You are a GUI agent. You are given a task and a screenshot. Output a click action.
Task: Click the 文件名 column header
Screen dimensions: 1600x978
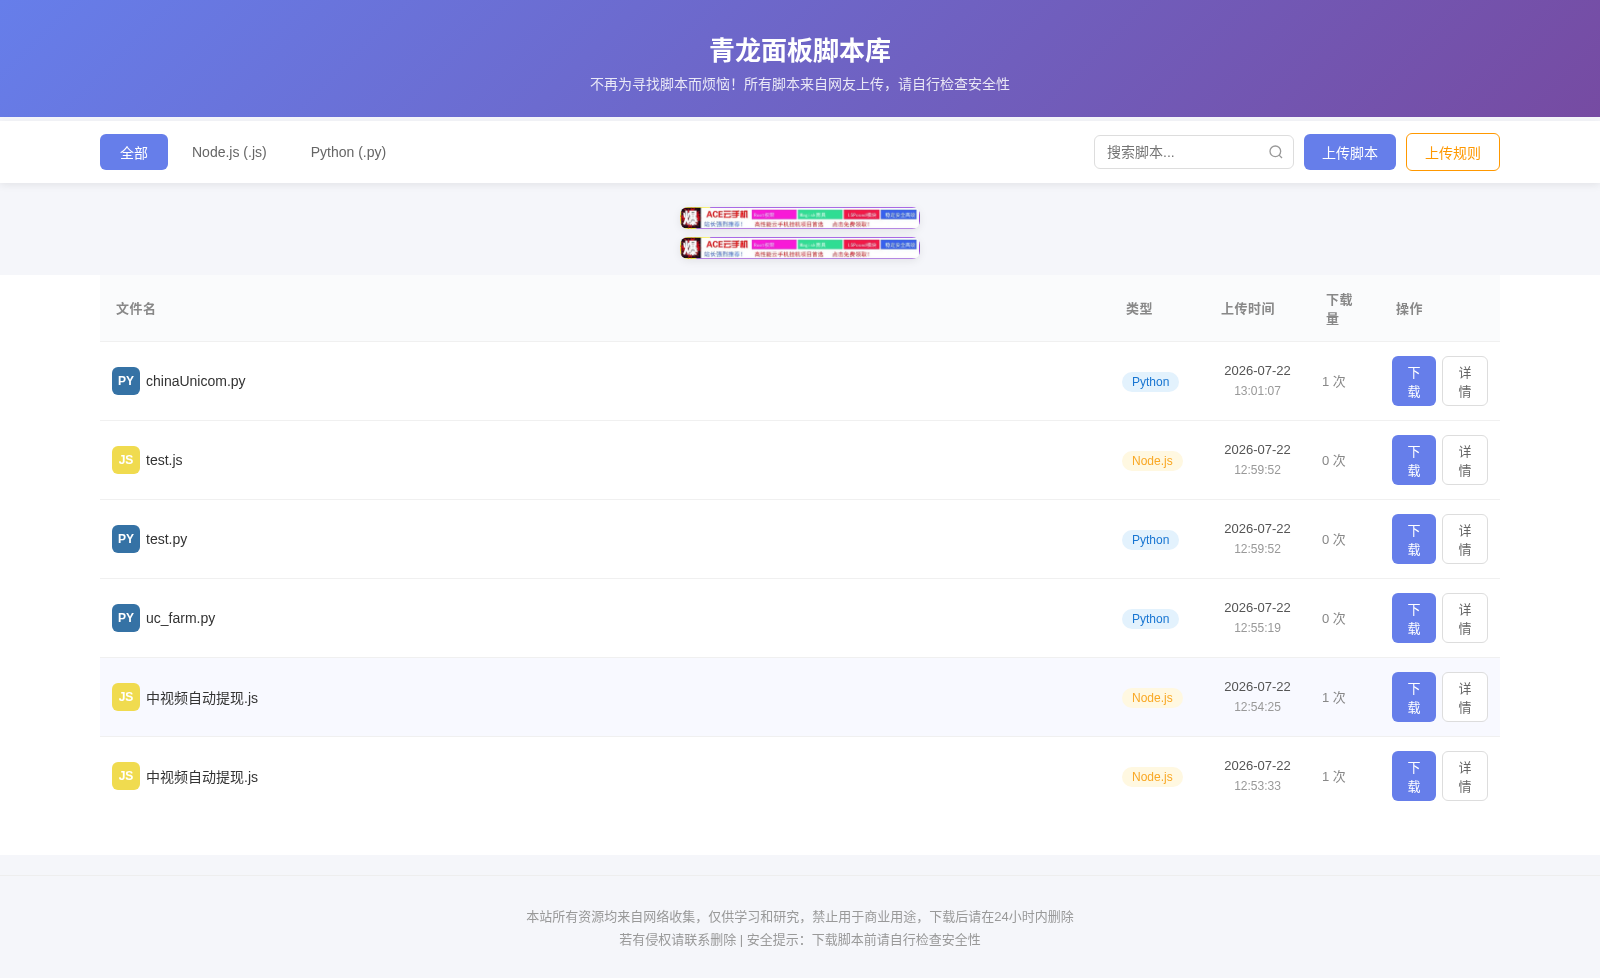coord(136,309)
